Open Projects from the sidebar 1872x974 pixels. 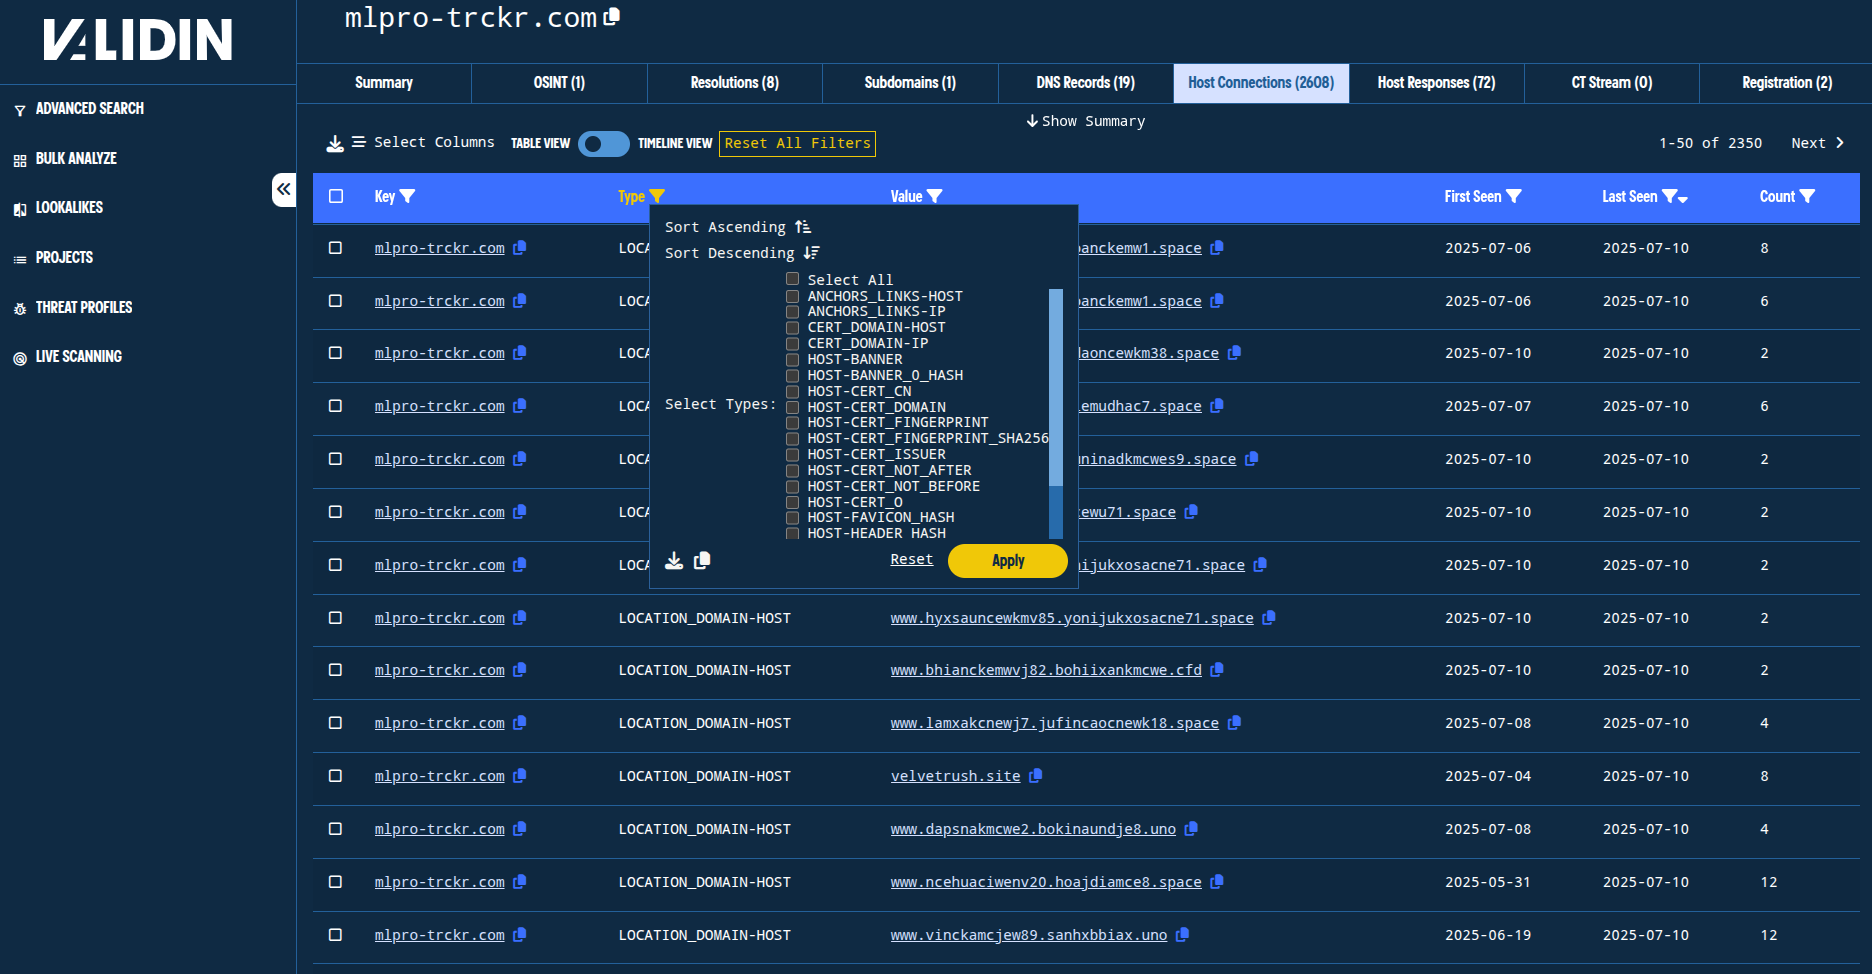point(64,258)
